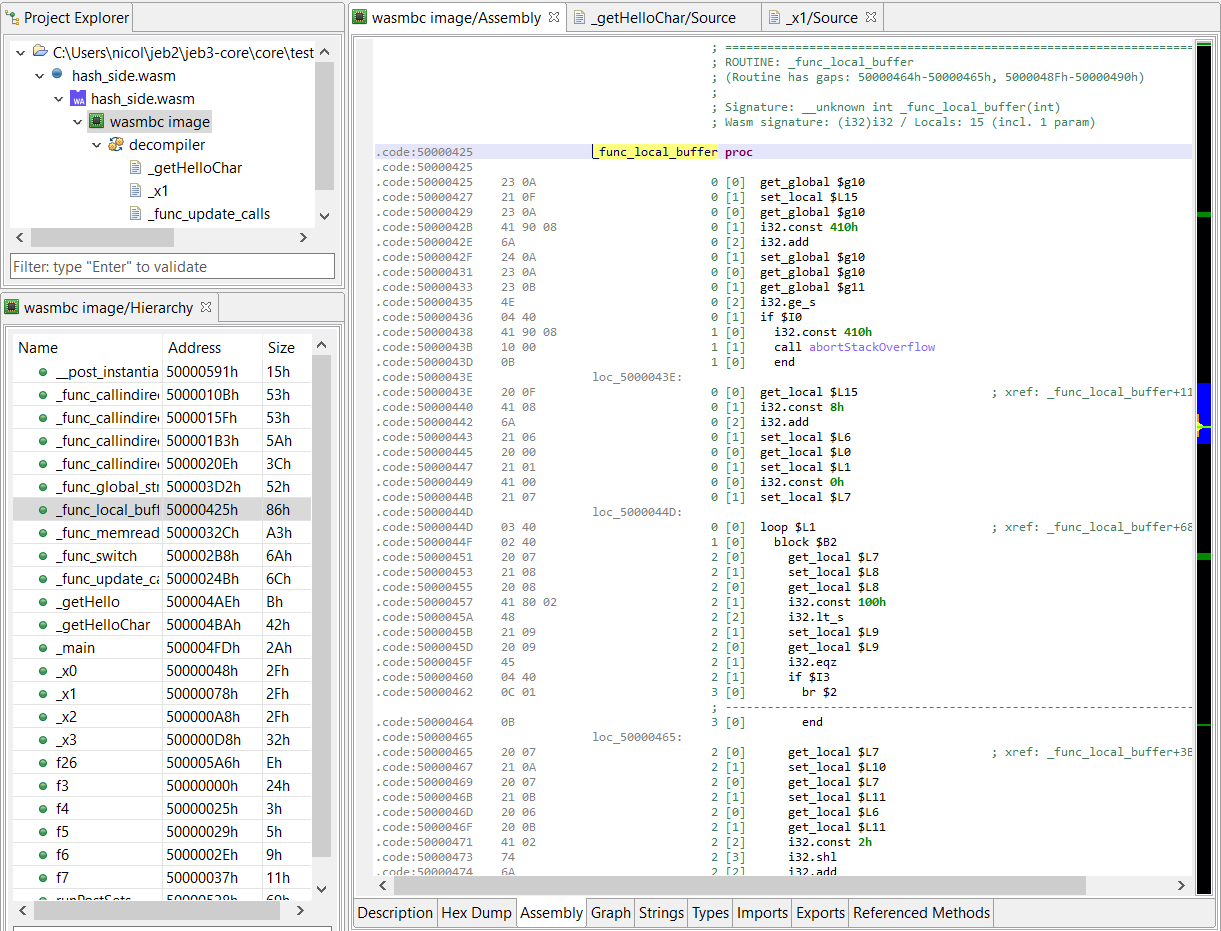Image resolution: width=1221 pixels, height=931 pixels.
Task: Open the Imports bottom tab
Action: tap(762, 912)
